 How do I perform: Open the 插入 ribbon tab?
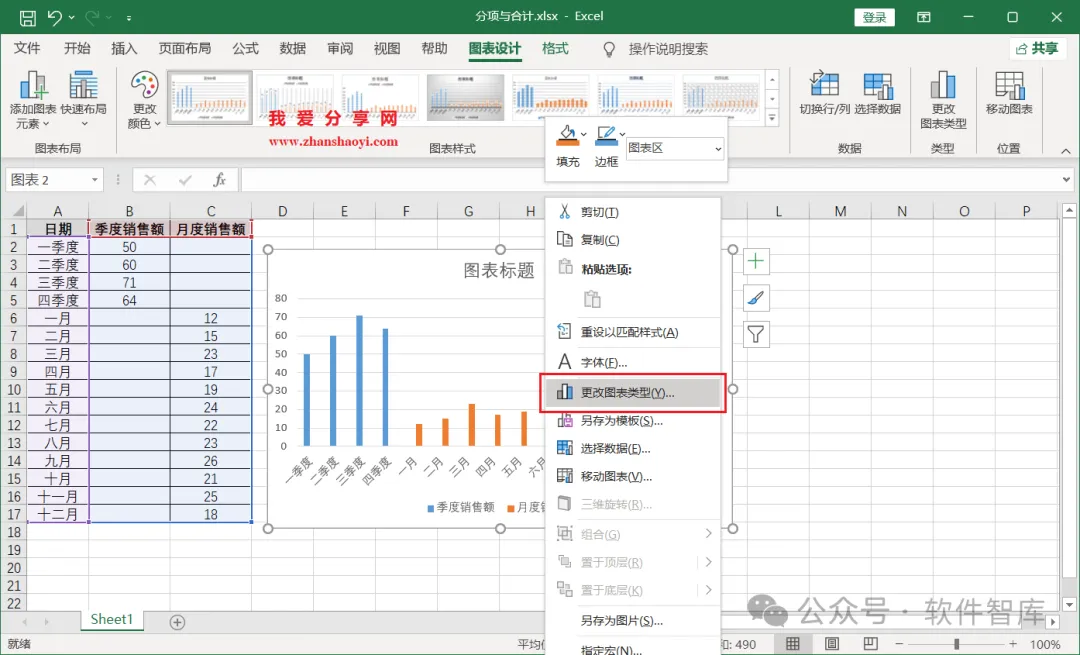click(x=124, y=48)
